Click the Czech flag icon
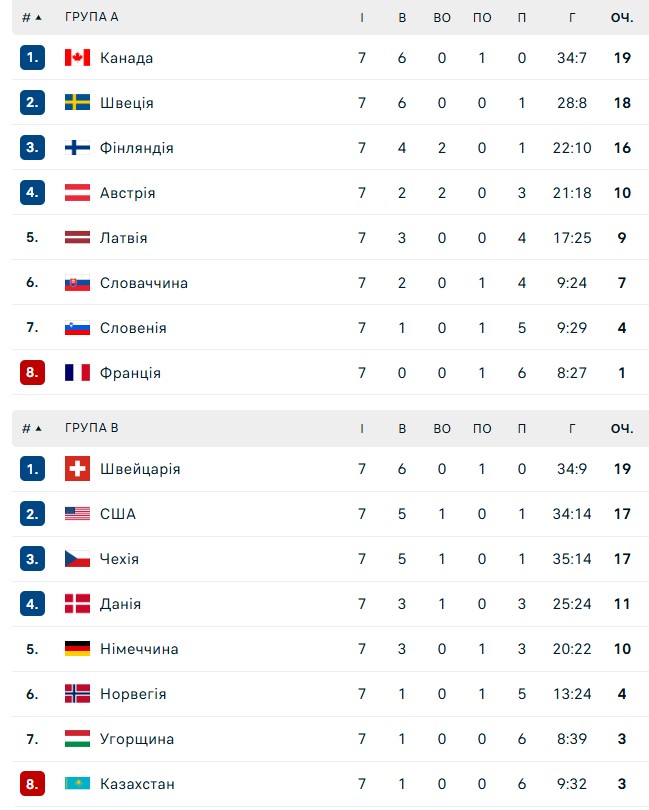The image size is (649, 810). [x=77, y=559]
